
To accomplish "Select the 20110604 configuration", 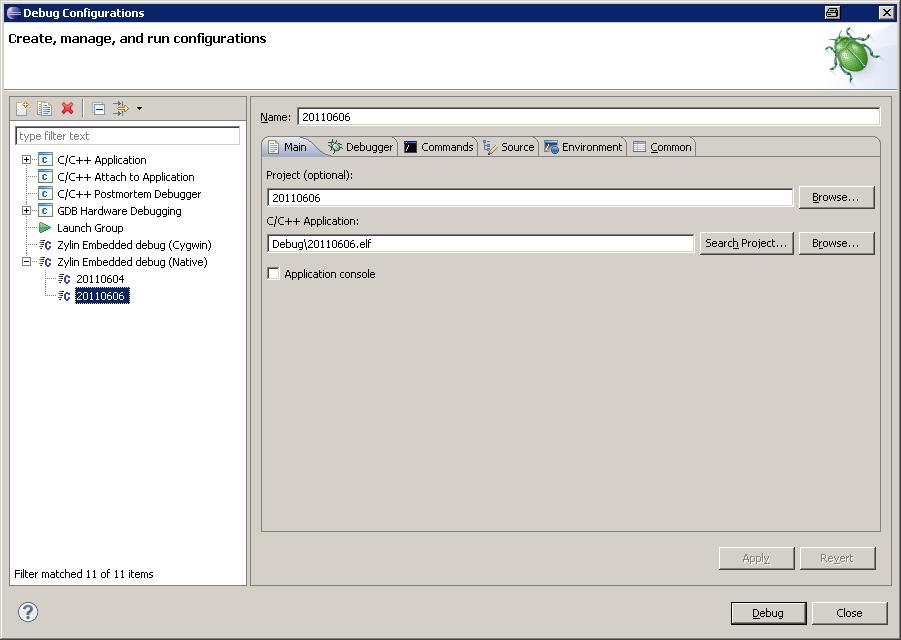I will pyautogui.click(x=100, y=279).
